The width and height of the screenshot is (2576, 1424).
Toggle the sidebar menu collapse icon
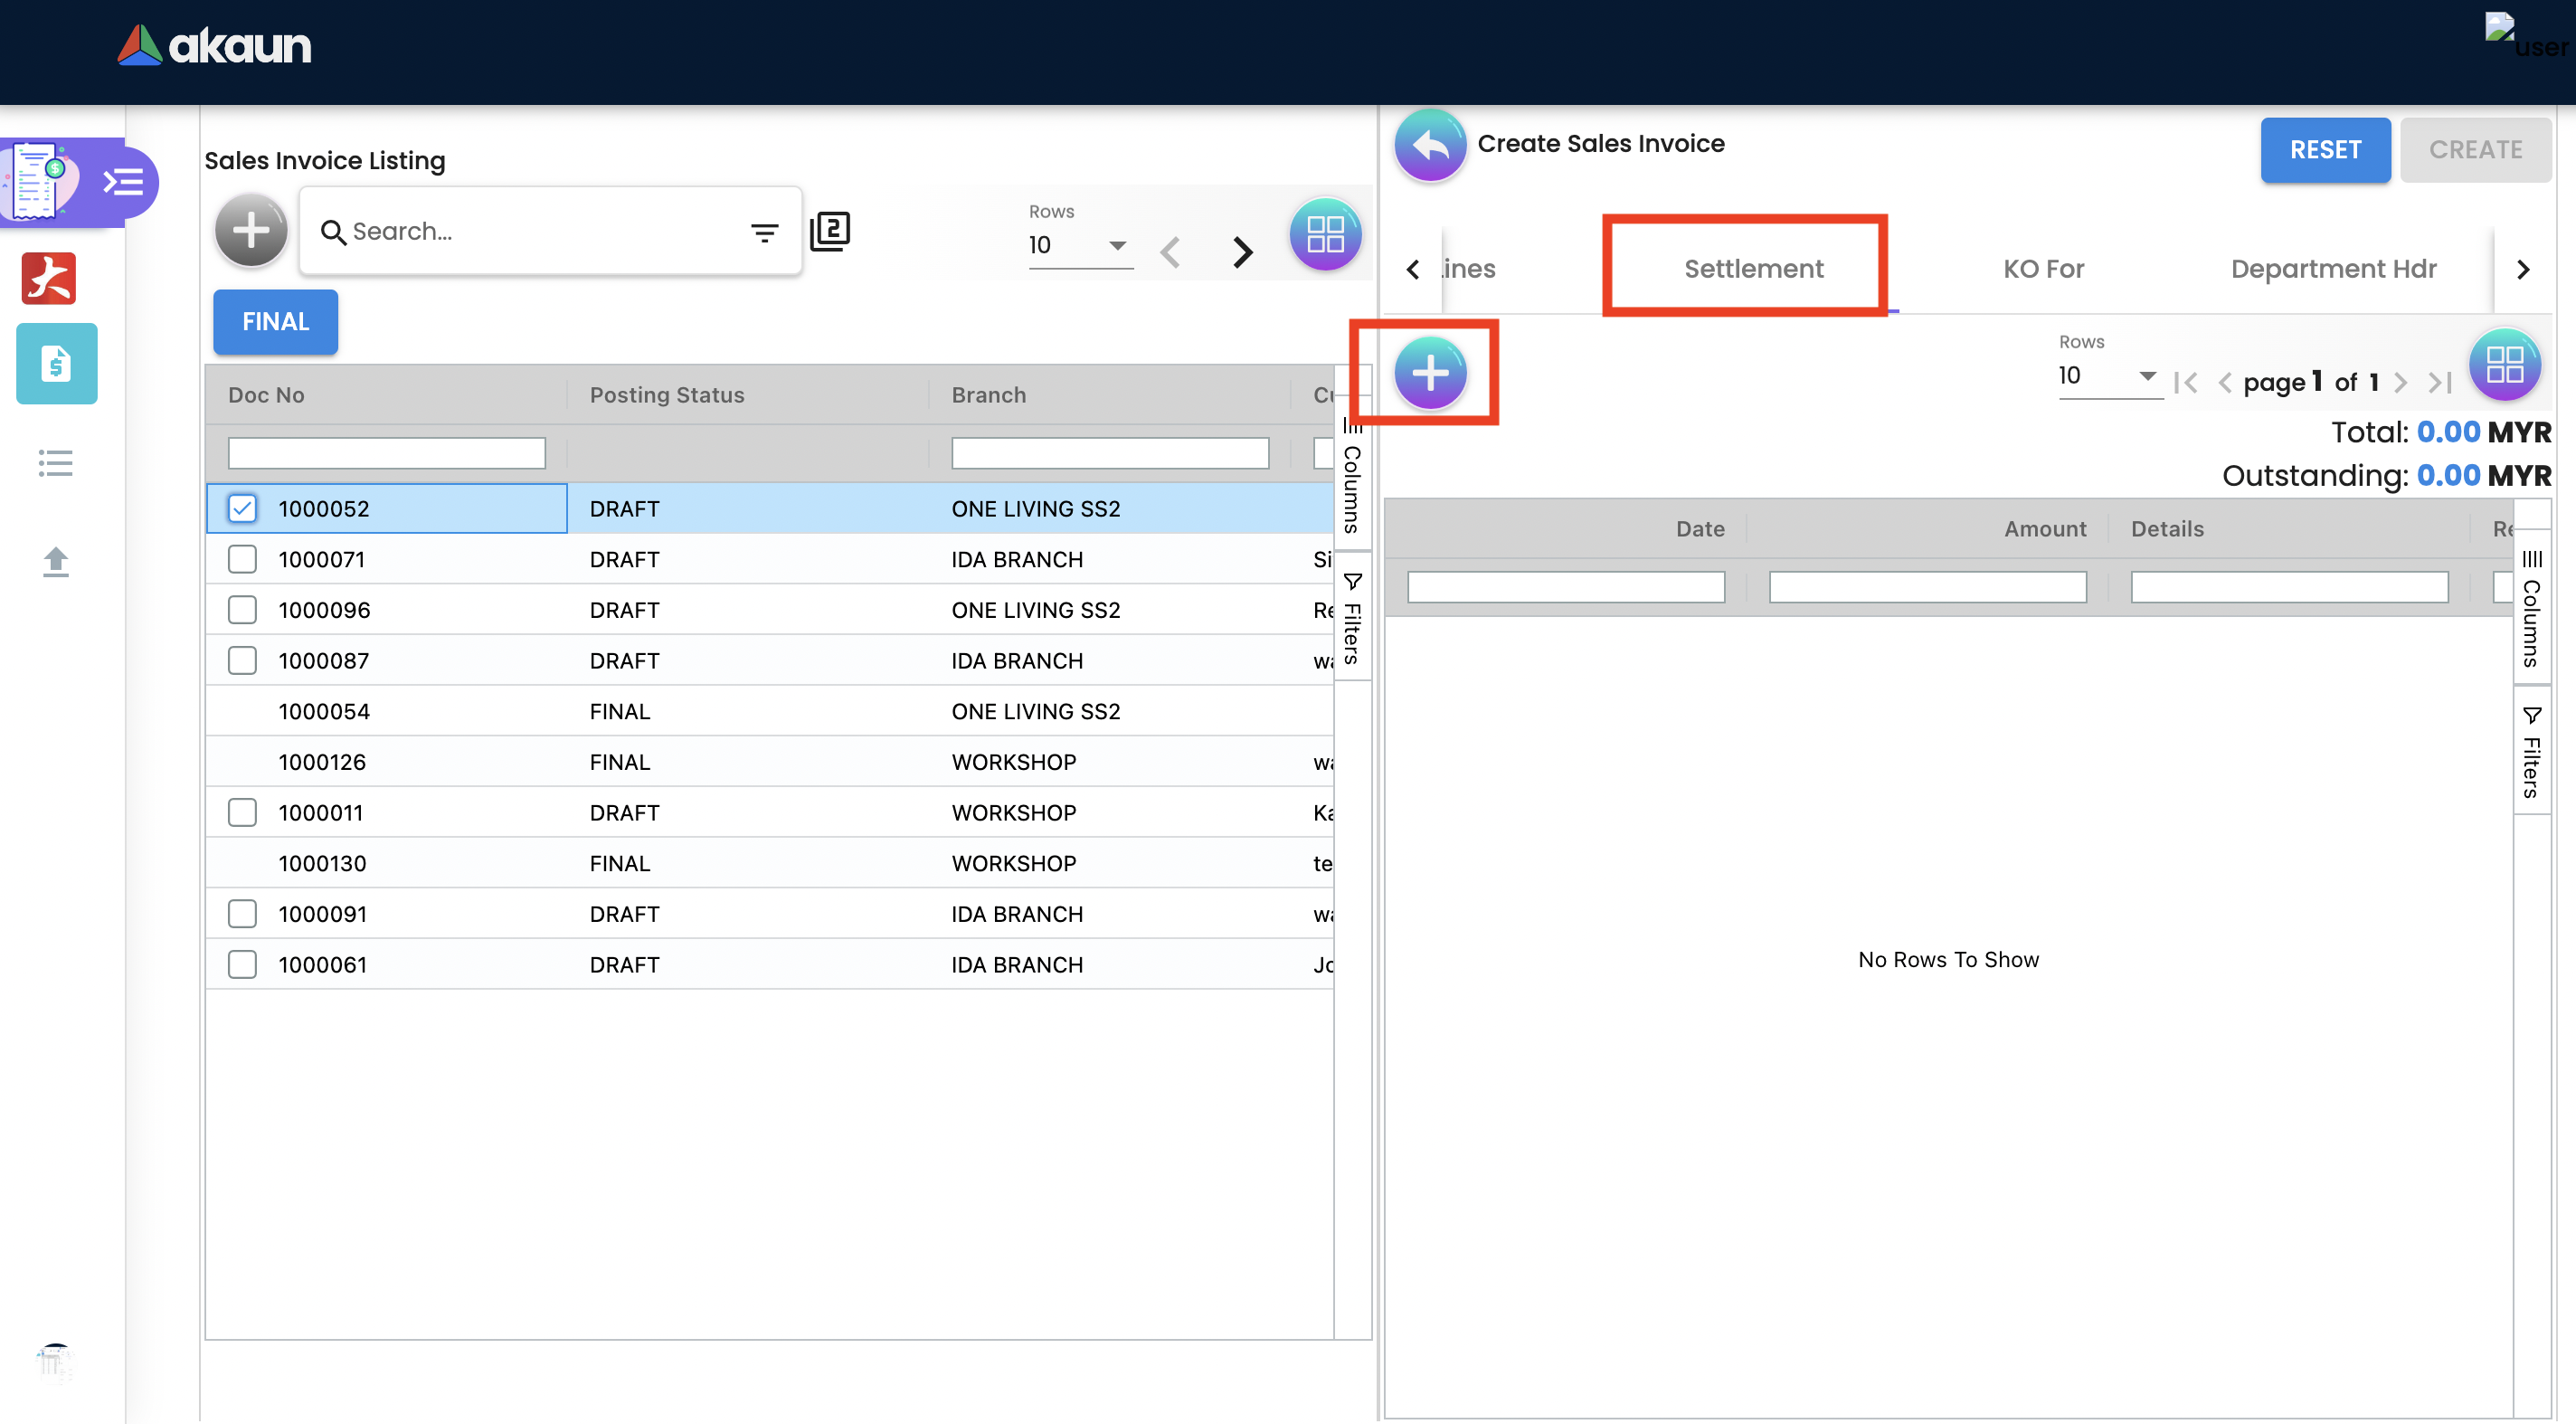(x=124, y=182)
